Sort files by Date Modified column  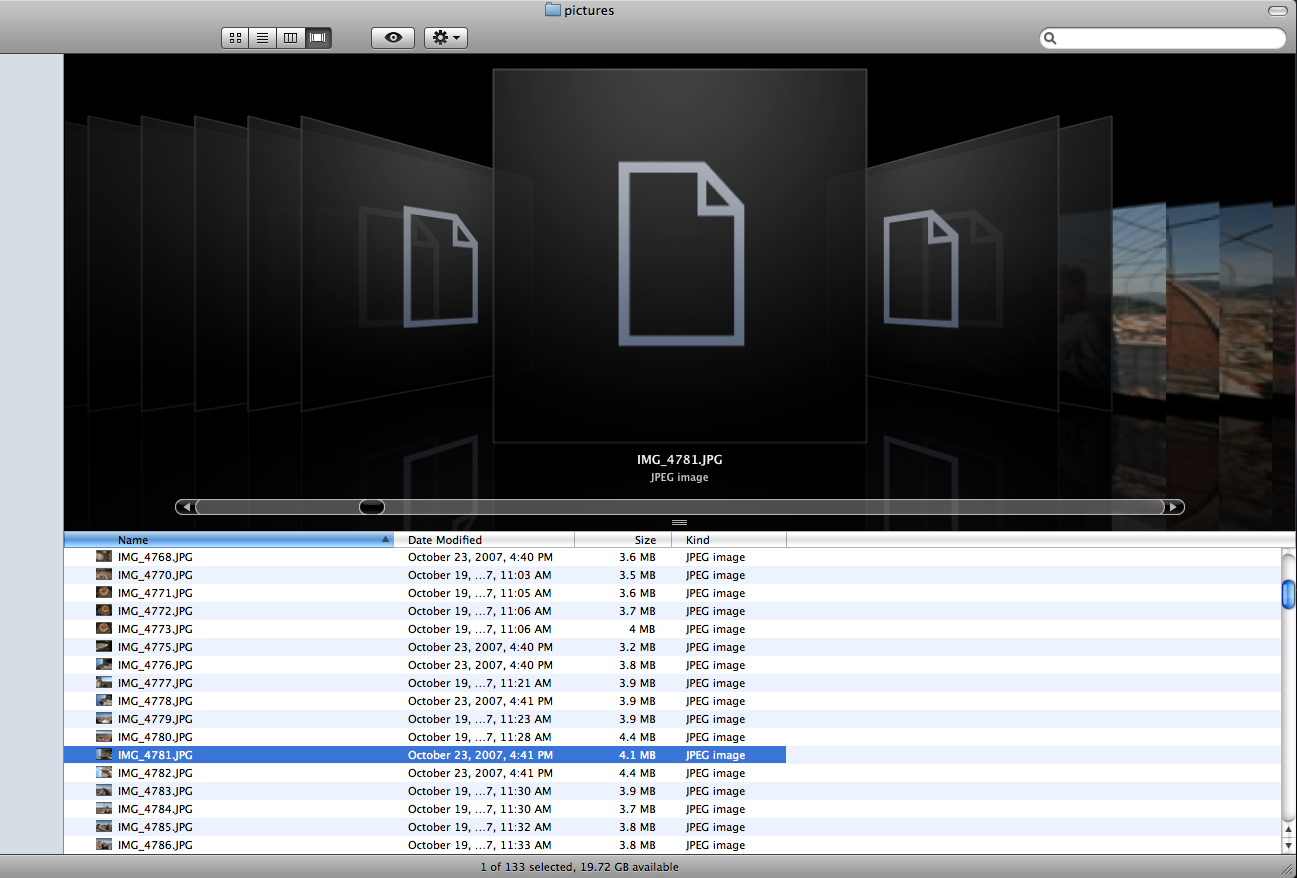tap(484, 540)
